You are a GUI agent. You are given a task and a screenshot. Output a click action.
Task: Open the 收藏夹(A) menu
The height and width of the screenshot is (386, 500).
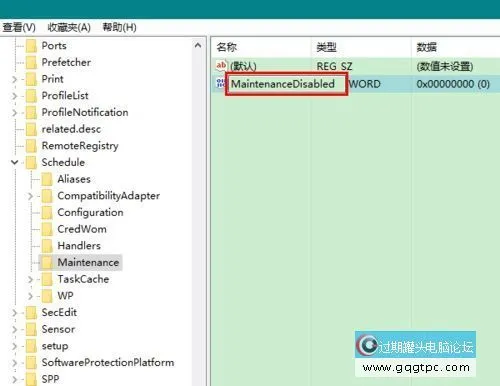coord(69,27)
